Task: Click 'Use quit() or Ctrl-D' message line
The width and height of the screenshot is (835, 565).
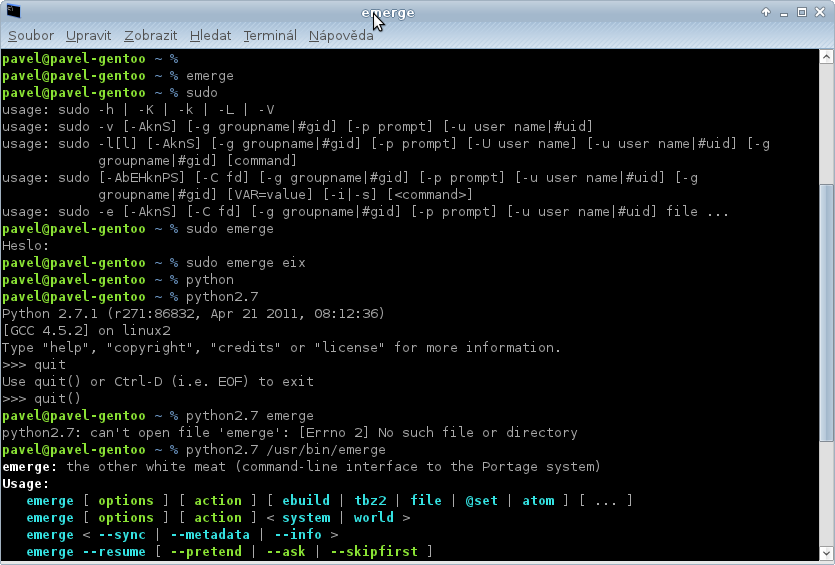Action: point(158,381)
